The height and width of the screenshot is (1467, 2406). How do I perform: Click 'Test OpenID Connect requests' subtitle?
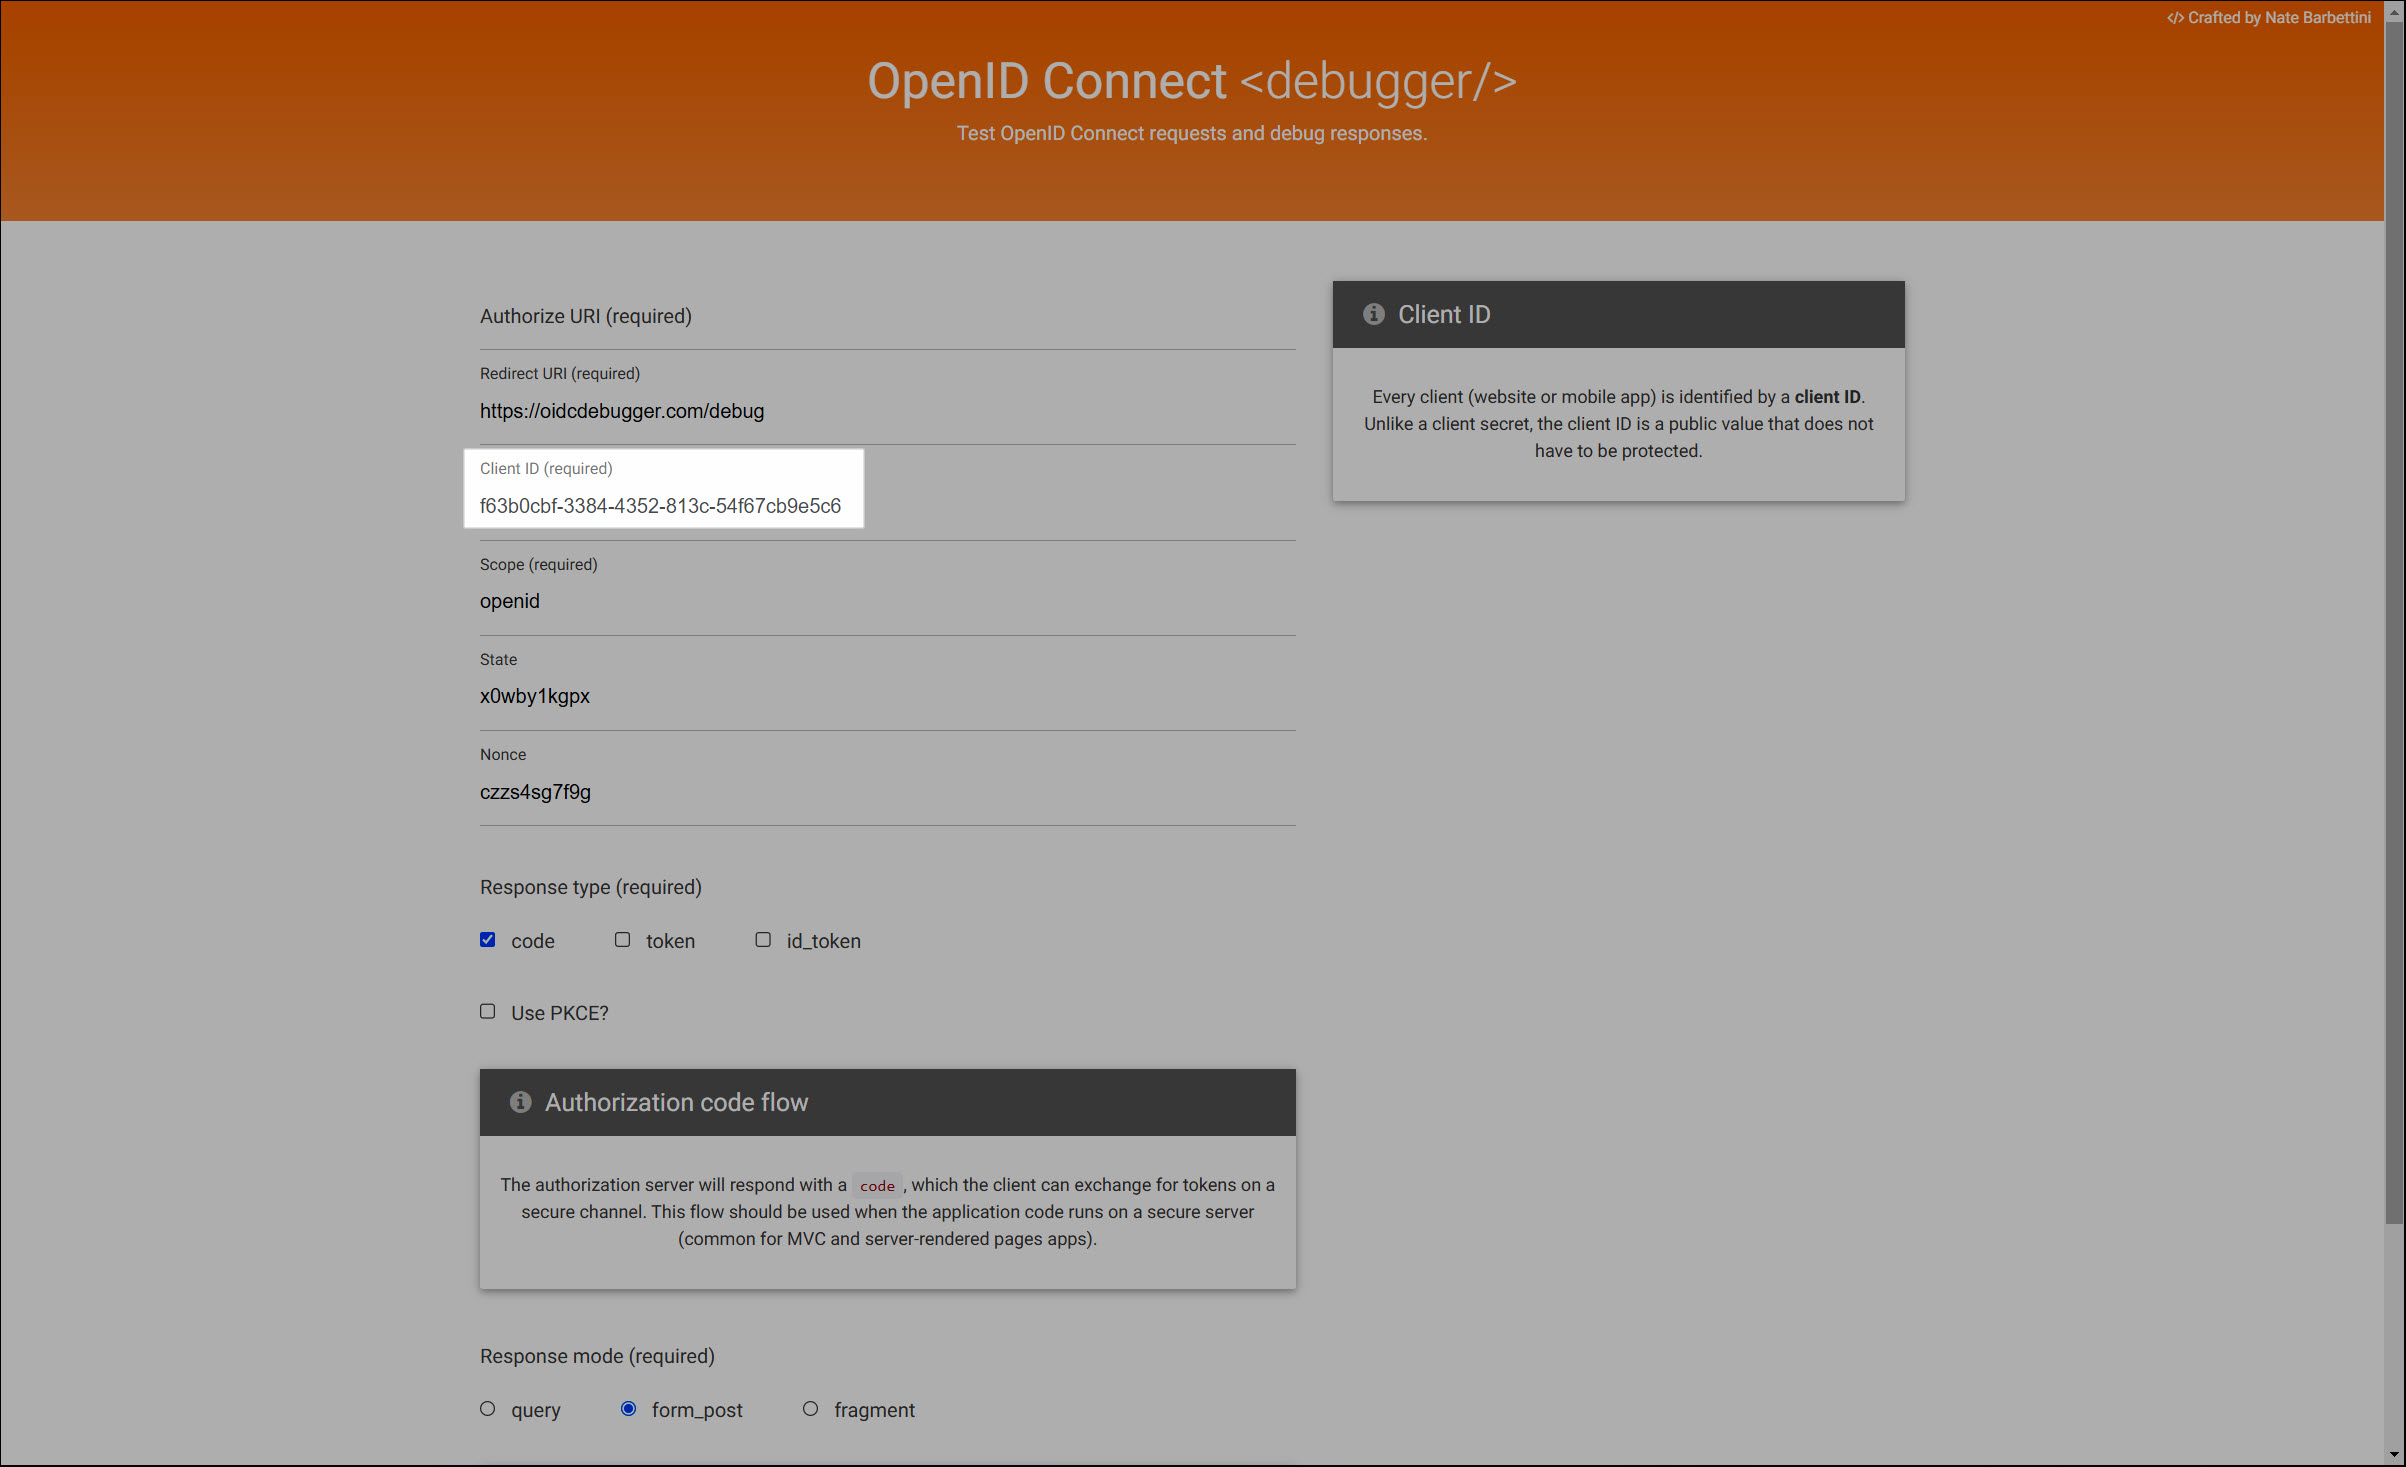tap(1192, 133)
